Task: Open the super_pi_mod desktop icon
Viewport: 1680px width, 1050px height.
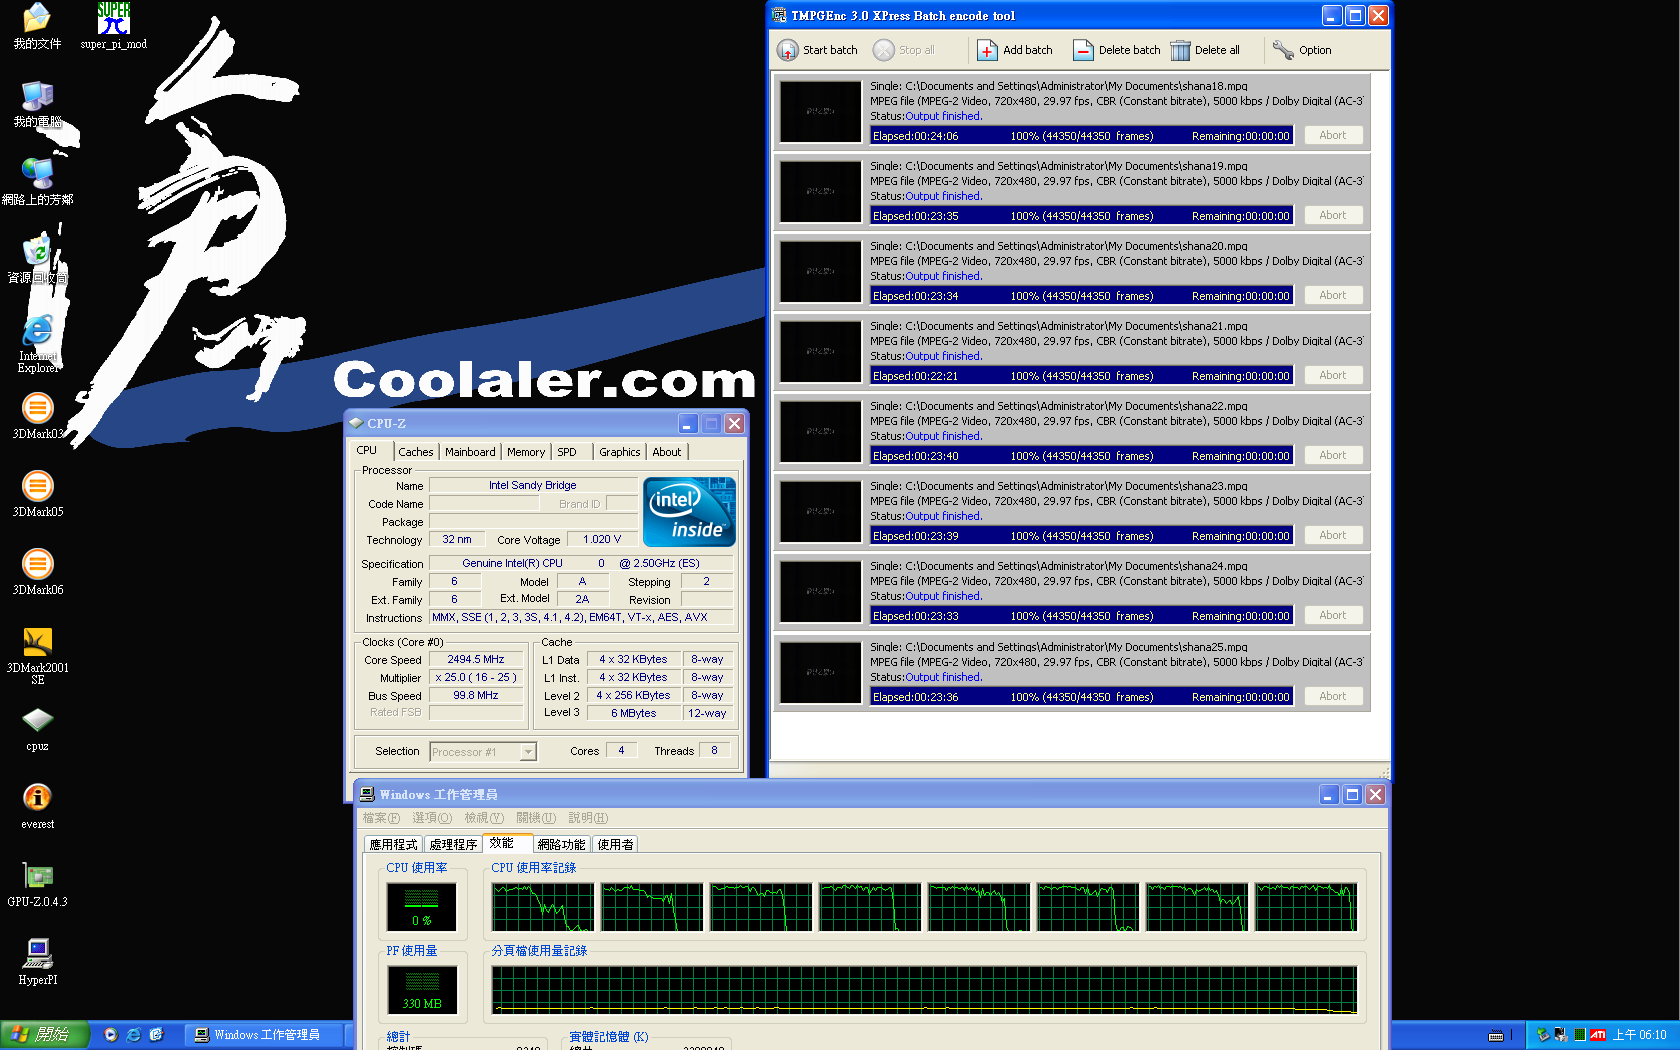Action: click(114, 18)
